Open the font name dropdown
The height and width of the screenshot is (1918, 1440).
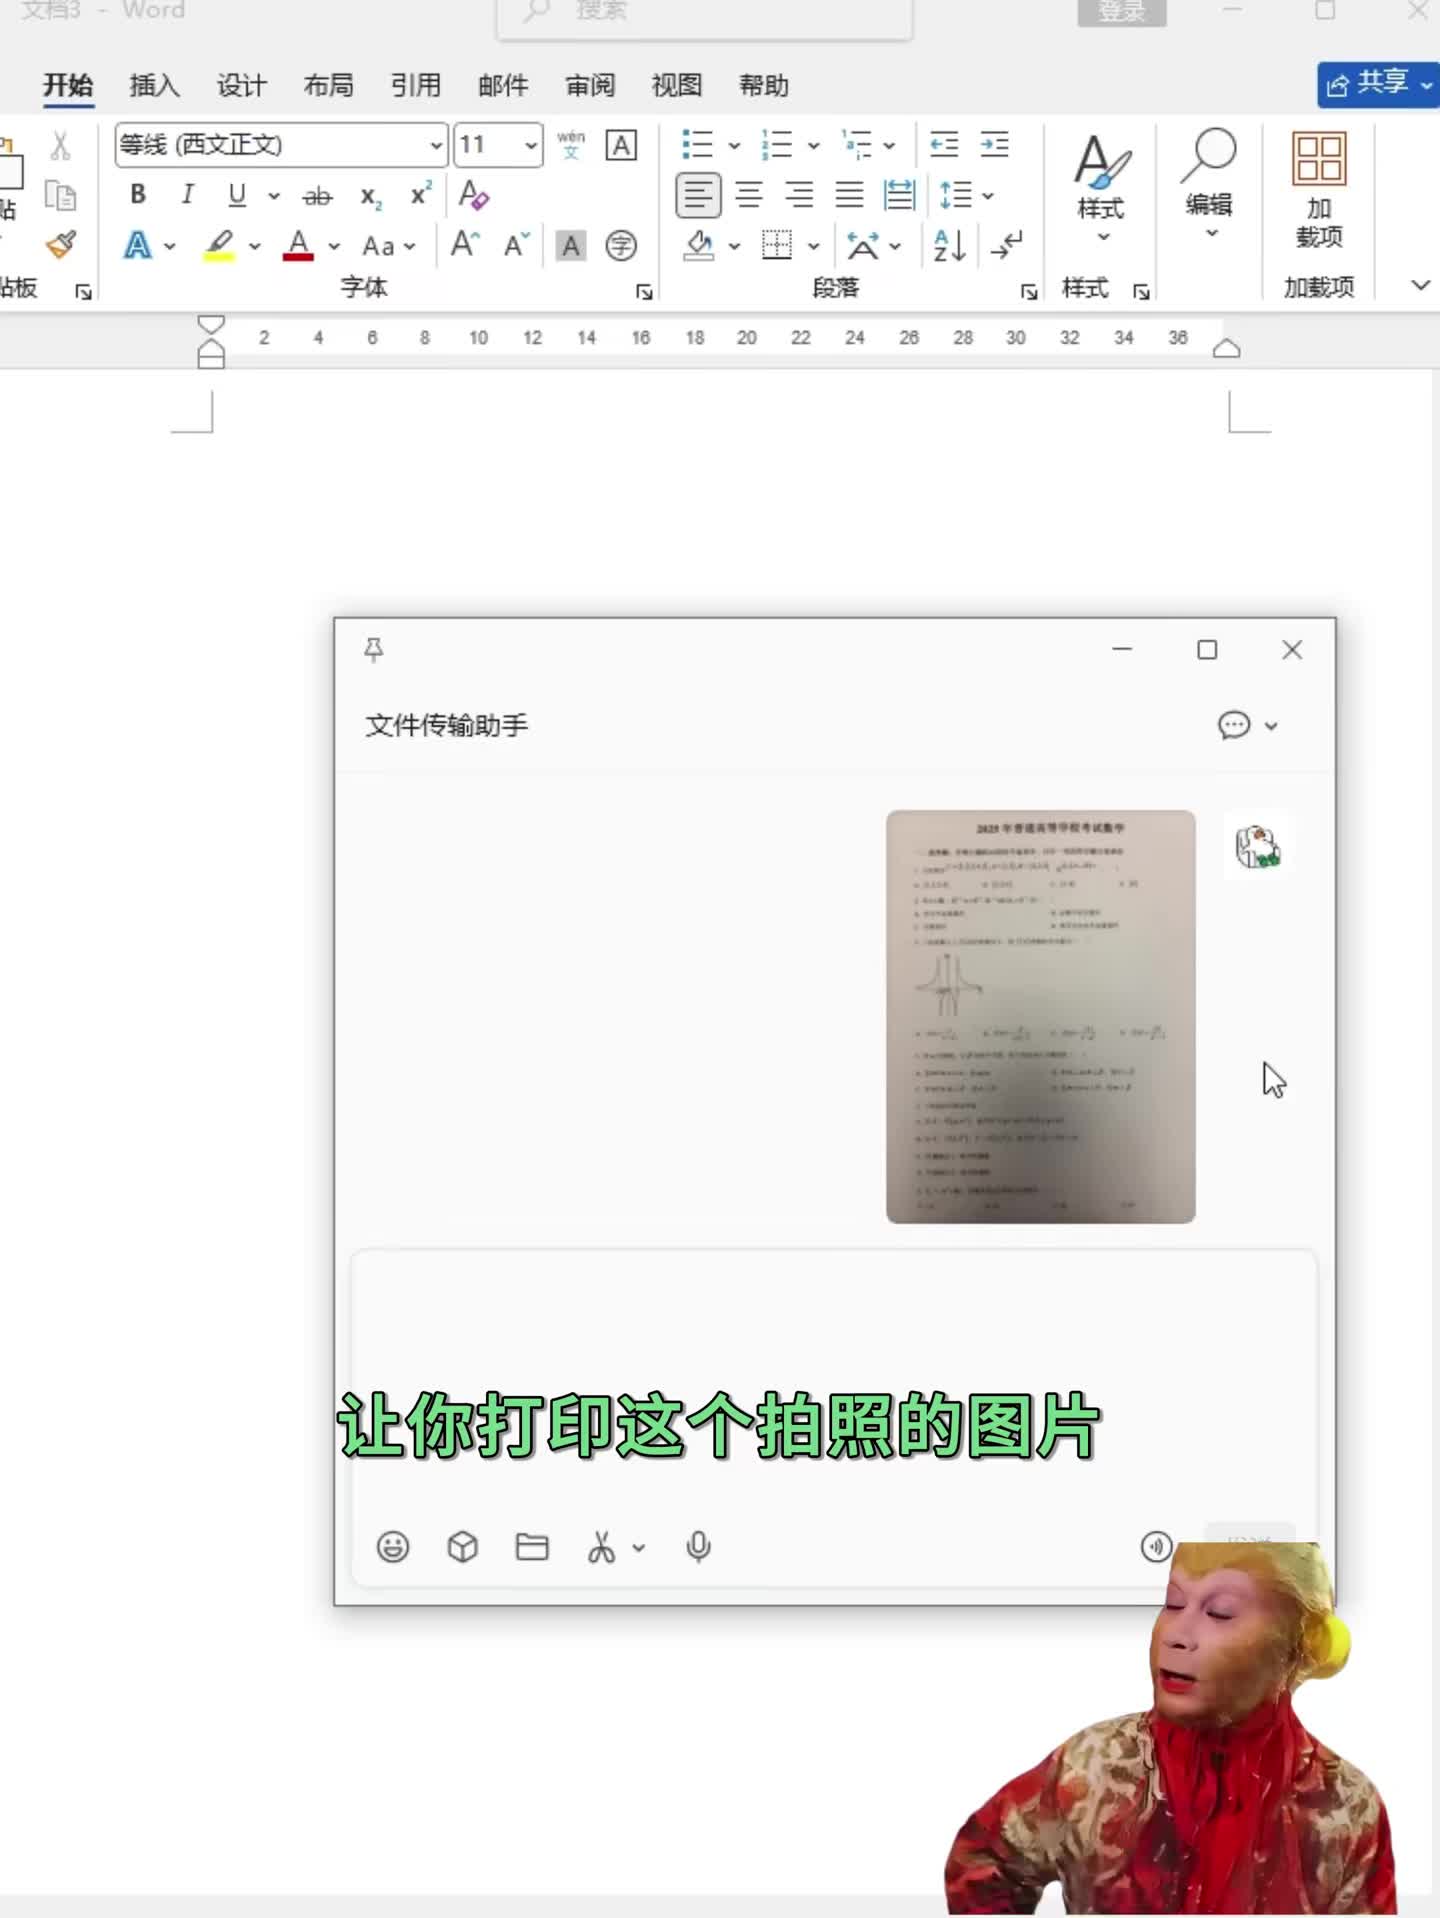pos(436,145)
